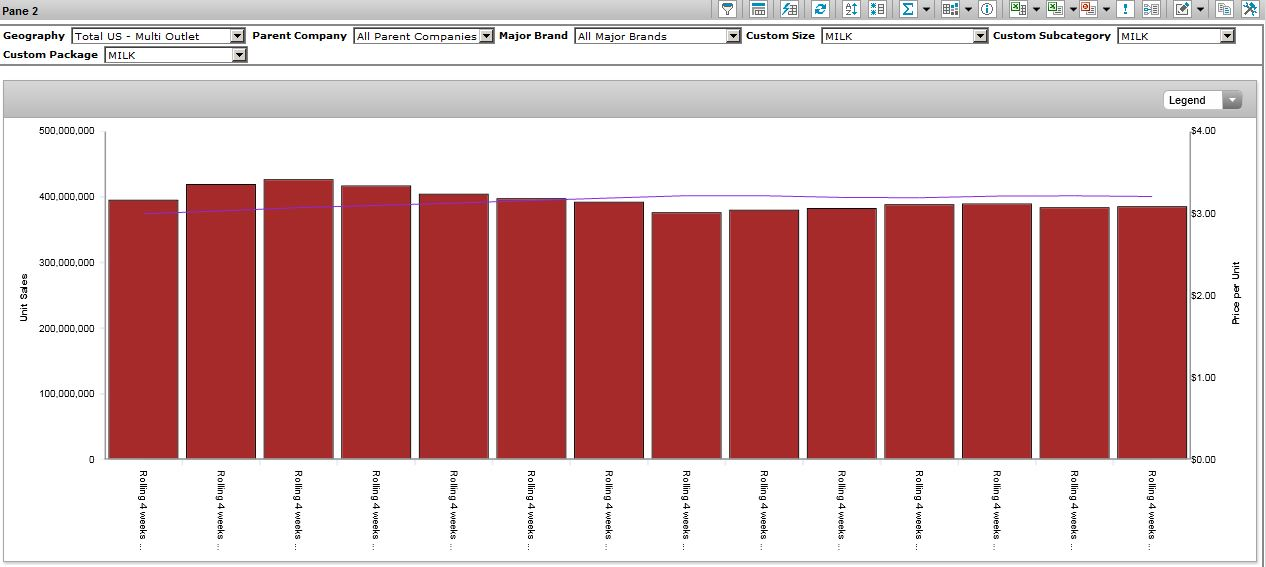Click the filter funnel icon
1266x567 pixels.
[728, 9]
